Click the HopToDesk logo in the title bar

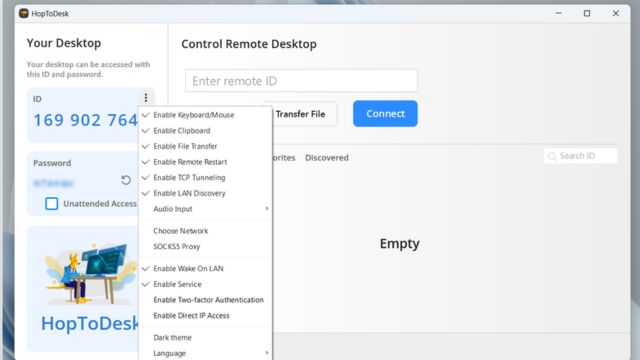[x=24, y=13]
